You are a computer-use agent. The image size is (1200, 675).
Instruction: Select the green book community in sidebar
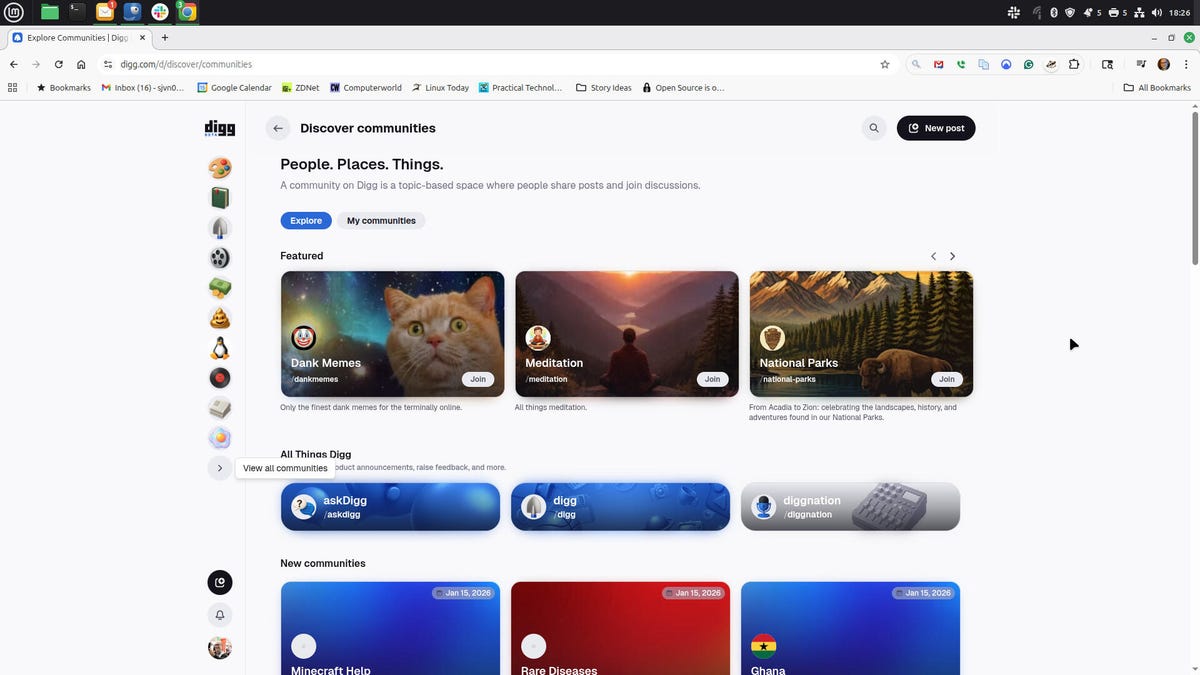pyautogui.click(x=219, y=197)
